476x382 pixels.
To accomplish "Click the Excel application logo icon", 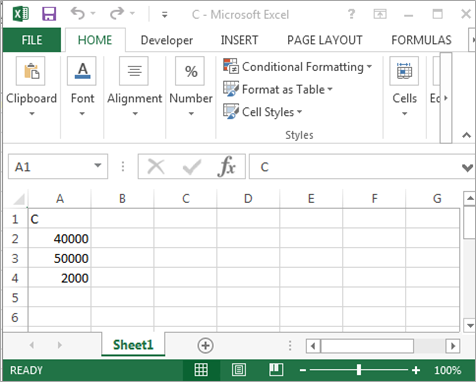I will [x=21, y=14].
